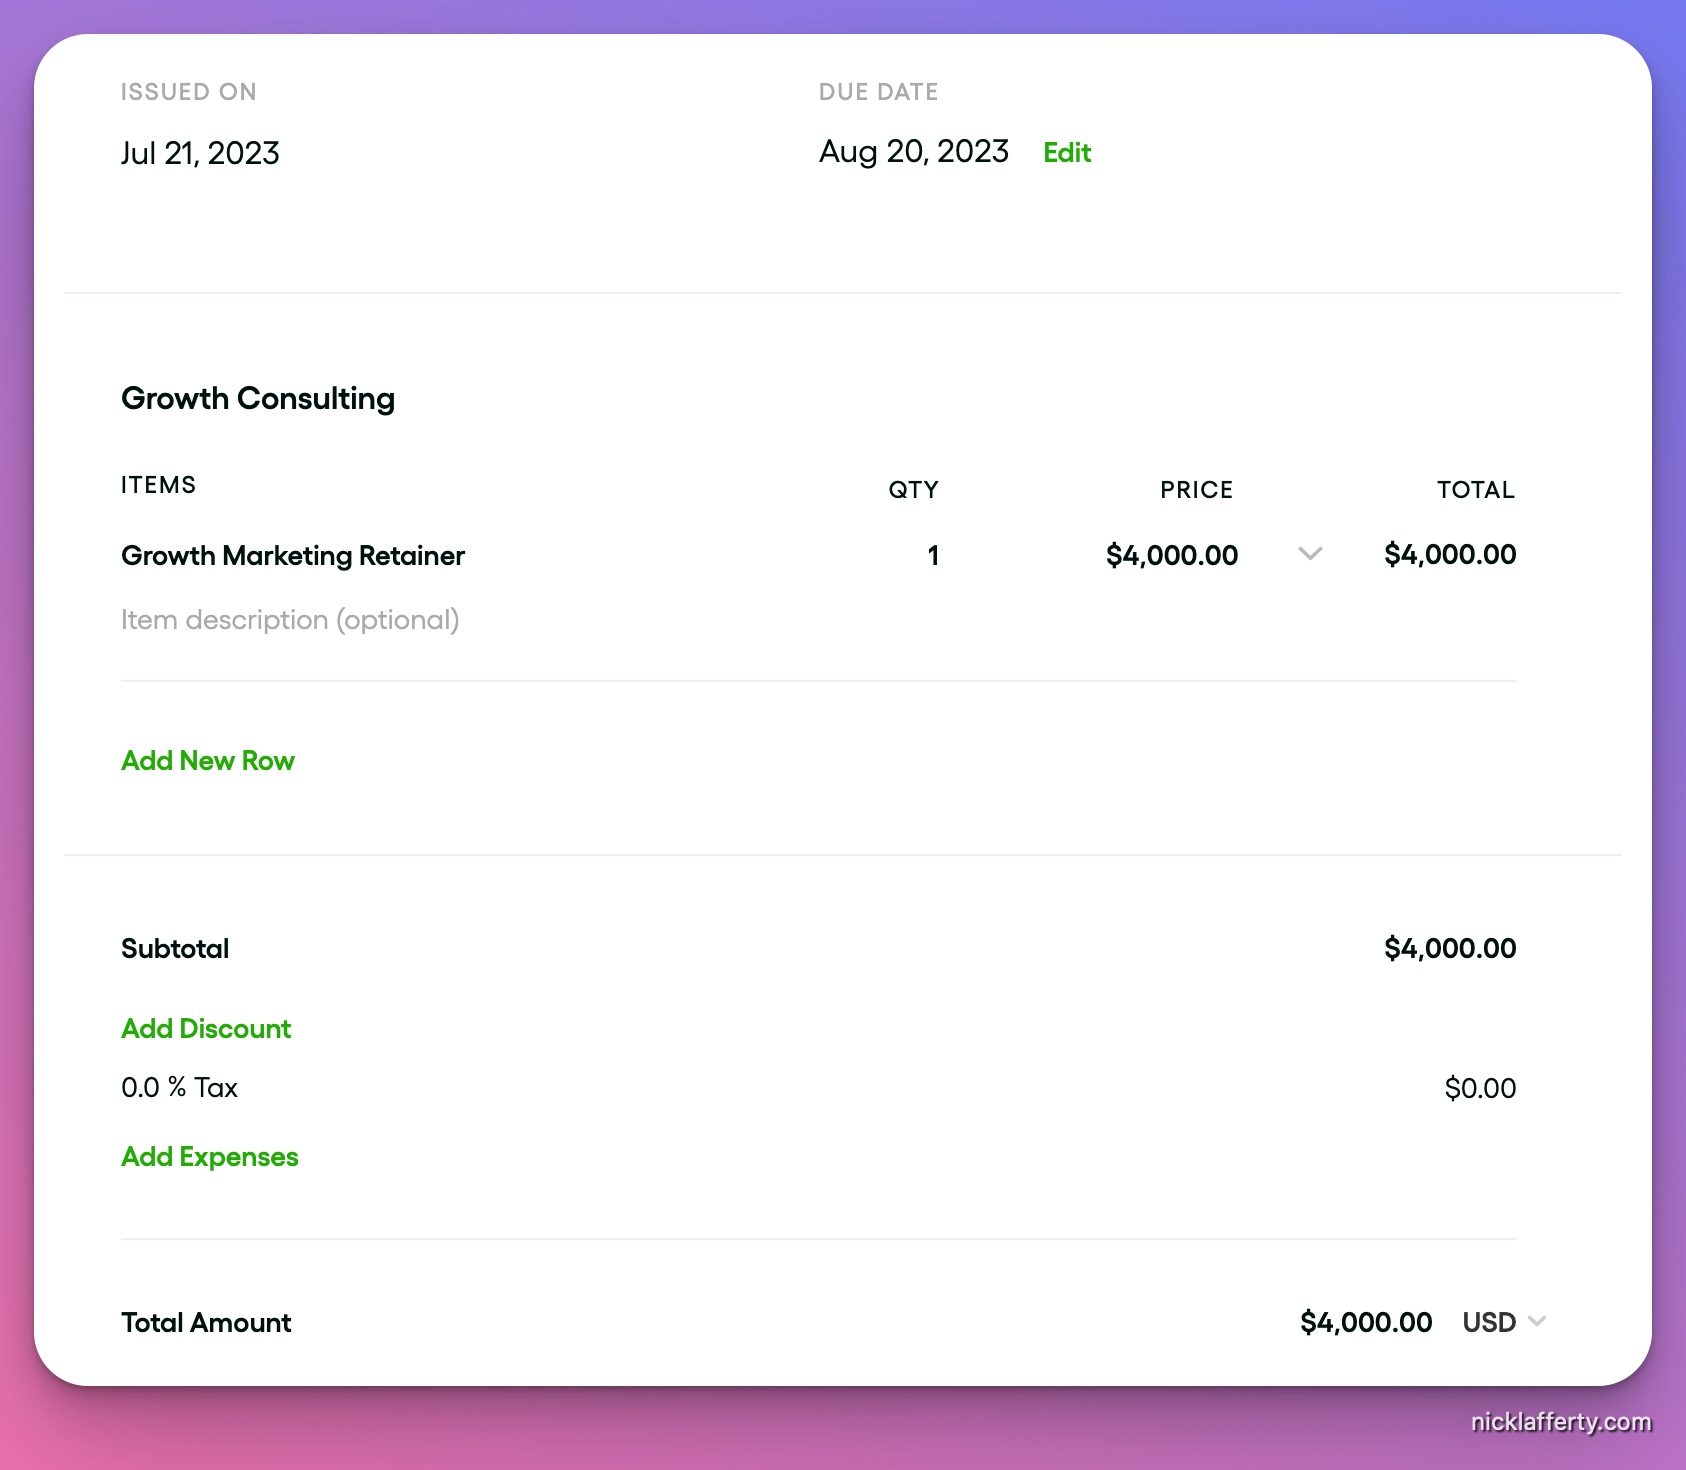Click the $4,000.00 price field to edit it

coord(1171,555)
